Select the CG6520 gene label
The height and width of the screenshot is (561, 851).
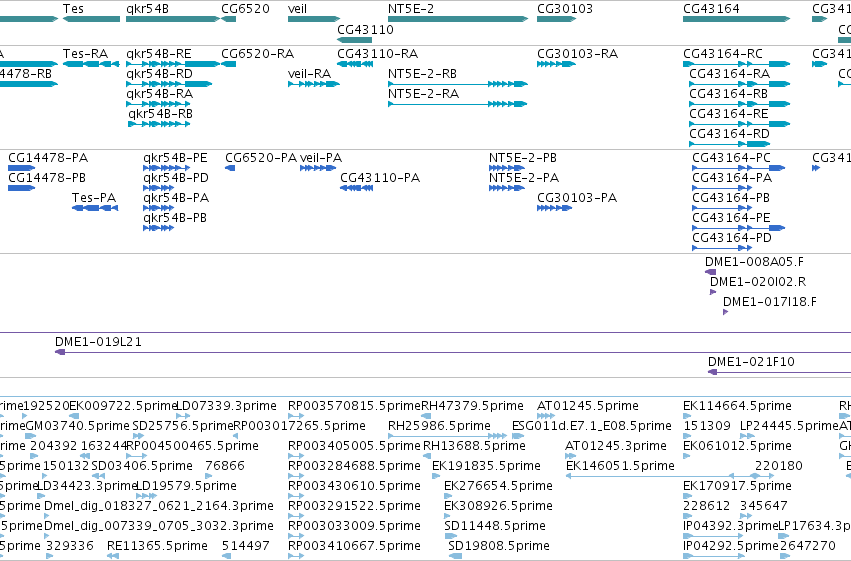point(245,9)
